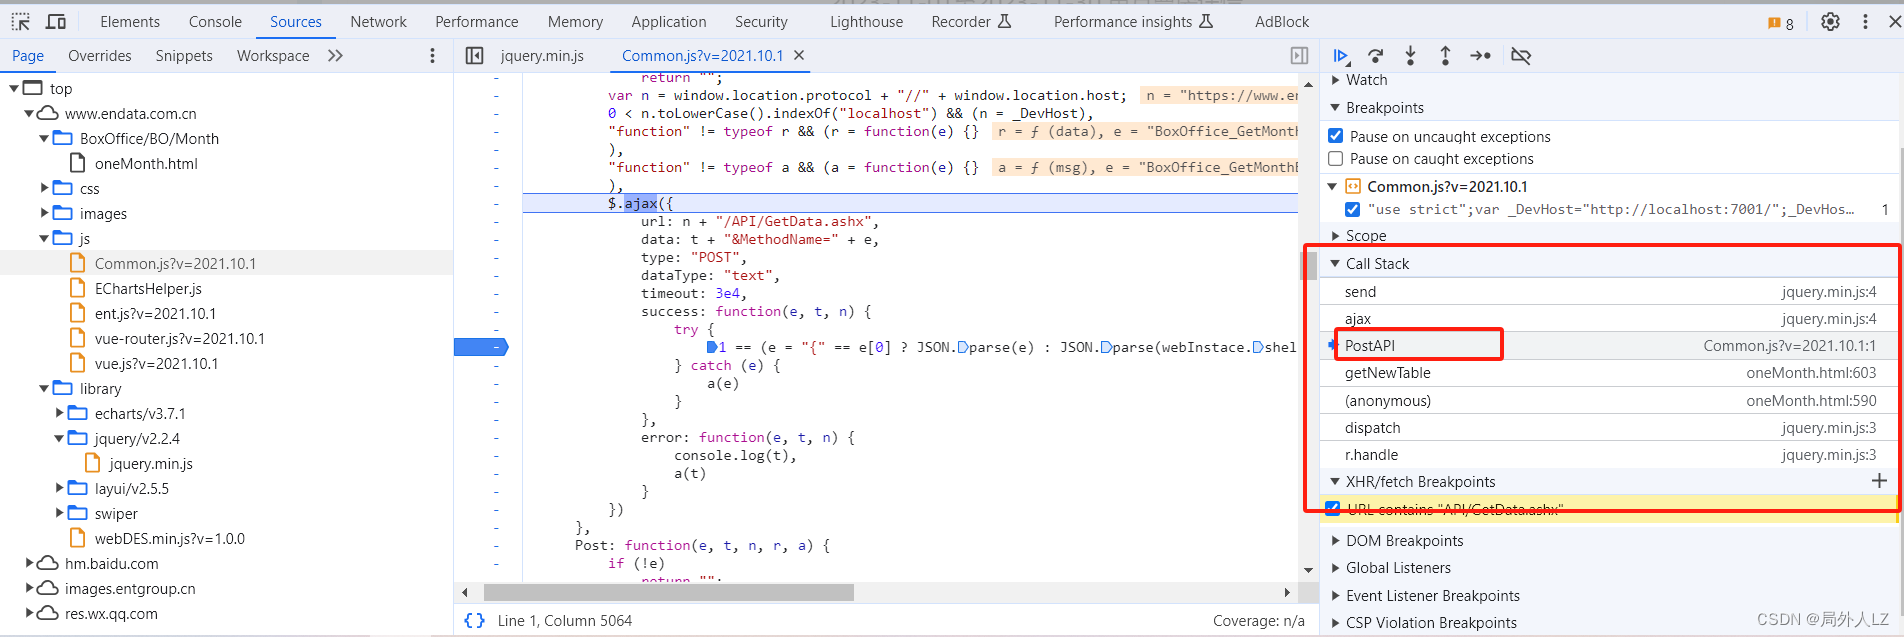Open the Network panel

(x=378, y=22)
